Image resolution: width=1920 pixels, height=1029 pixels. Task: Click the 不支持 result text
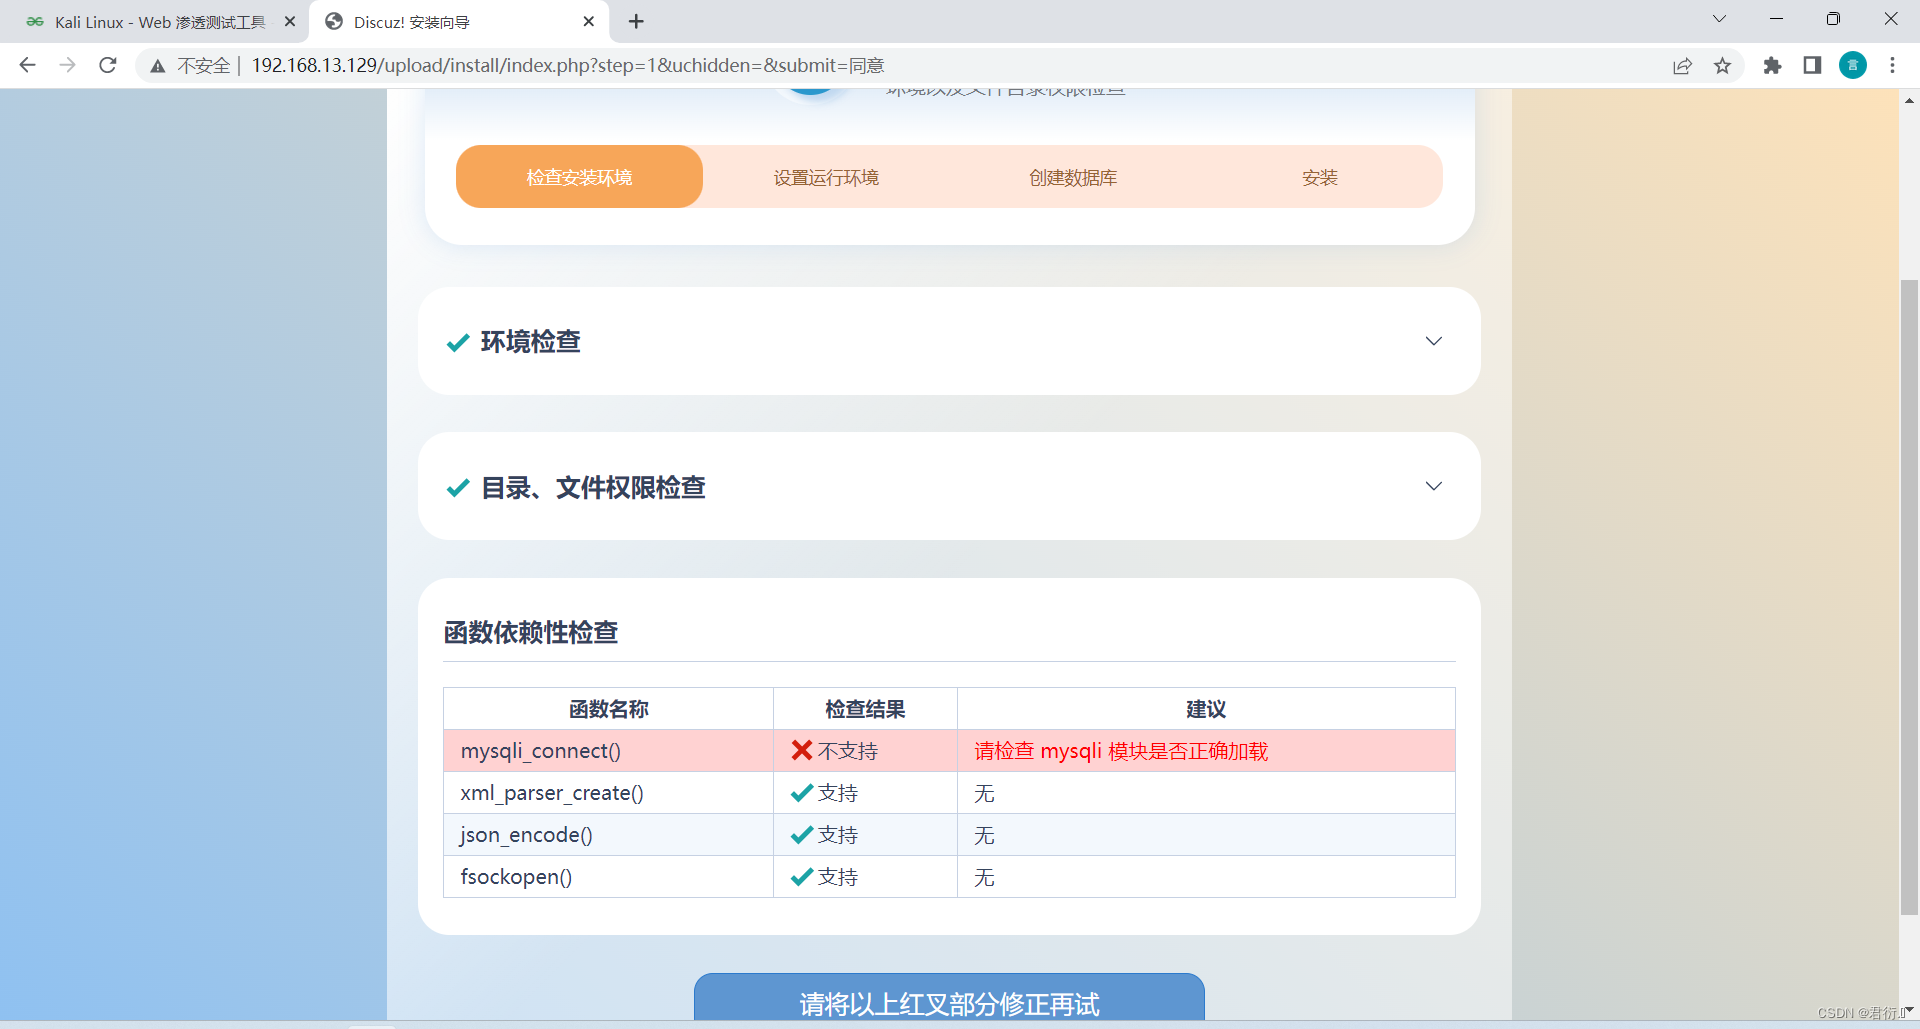tap(848, 751)
